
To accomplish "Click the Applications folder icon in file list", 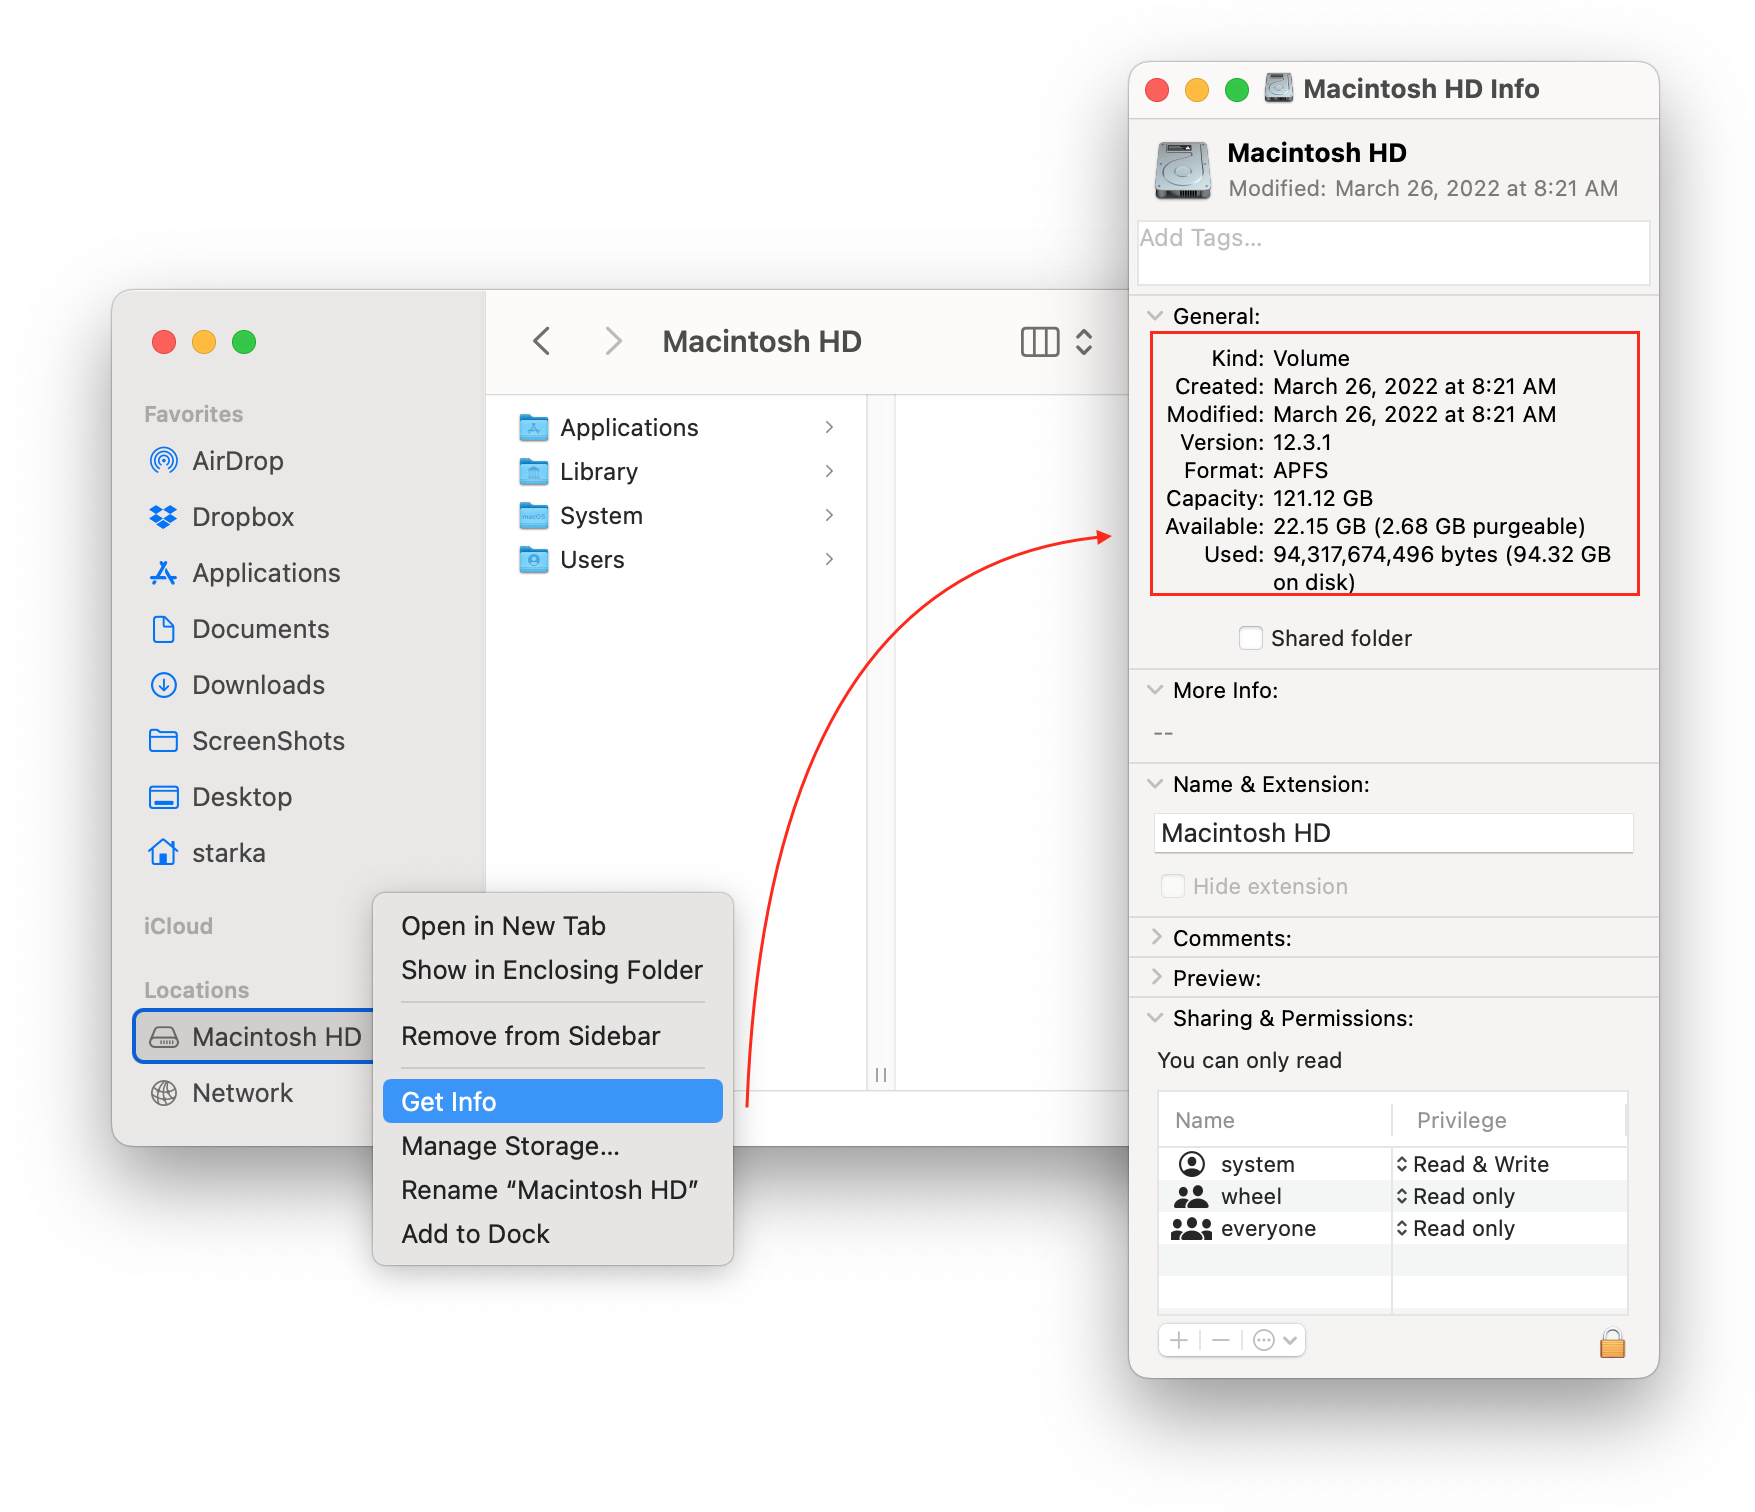I will [x=534, y=428].
